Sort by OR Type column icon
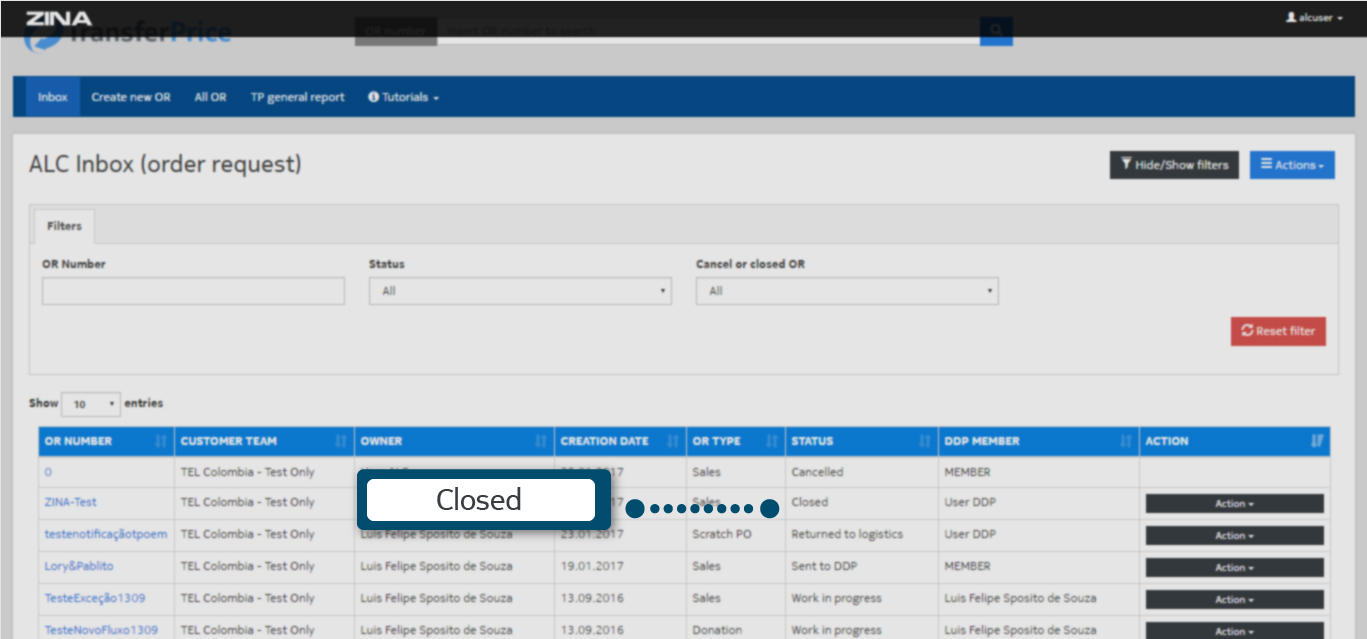The width and height of the screenshot is (1367, 639). pyautogui.click(x=772, y=441)
